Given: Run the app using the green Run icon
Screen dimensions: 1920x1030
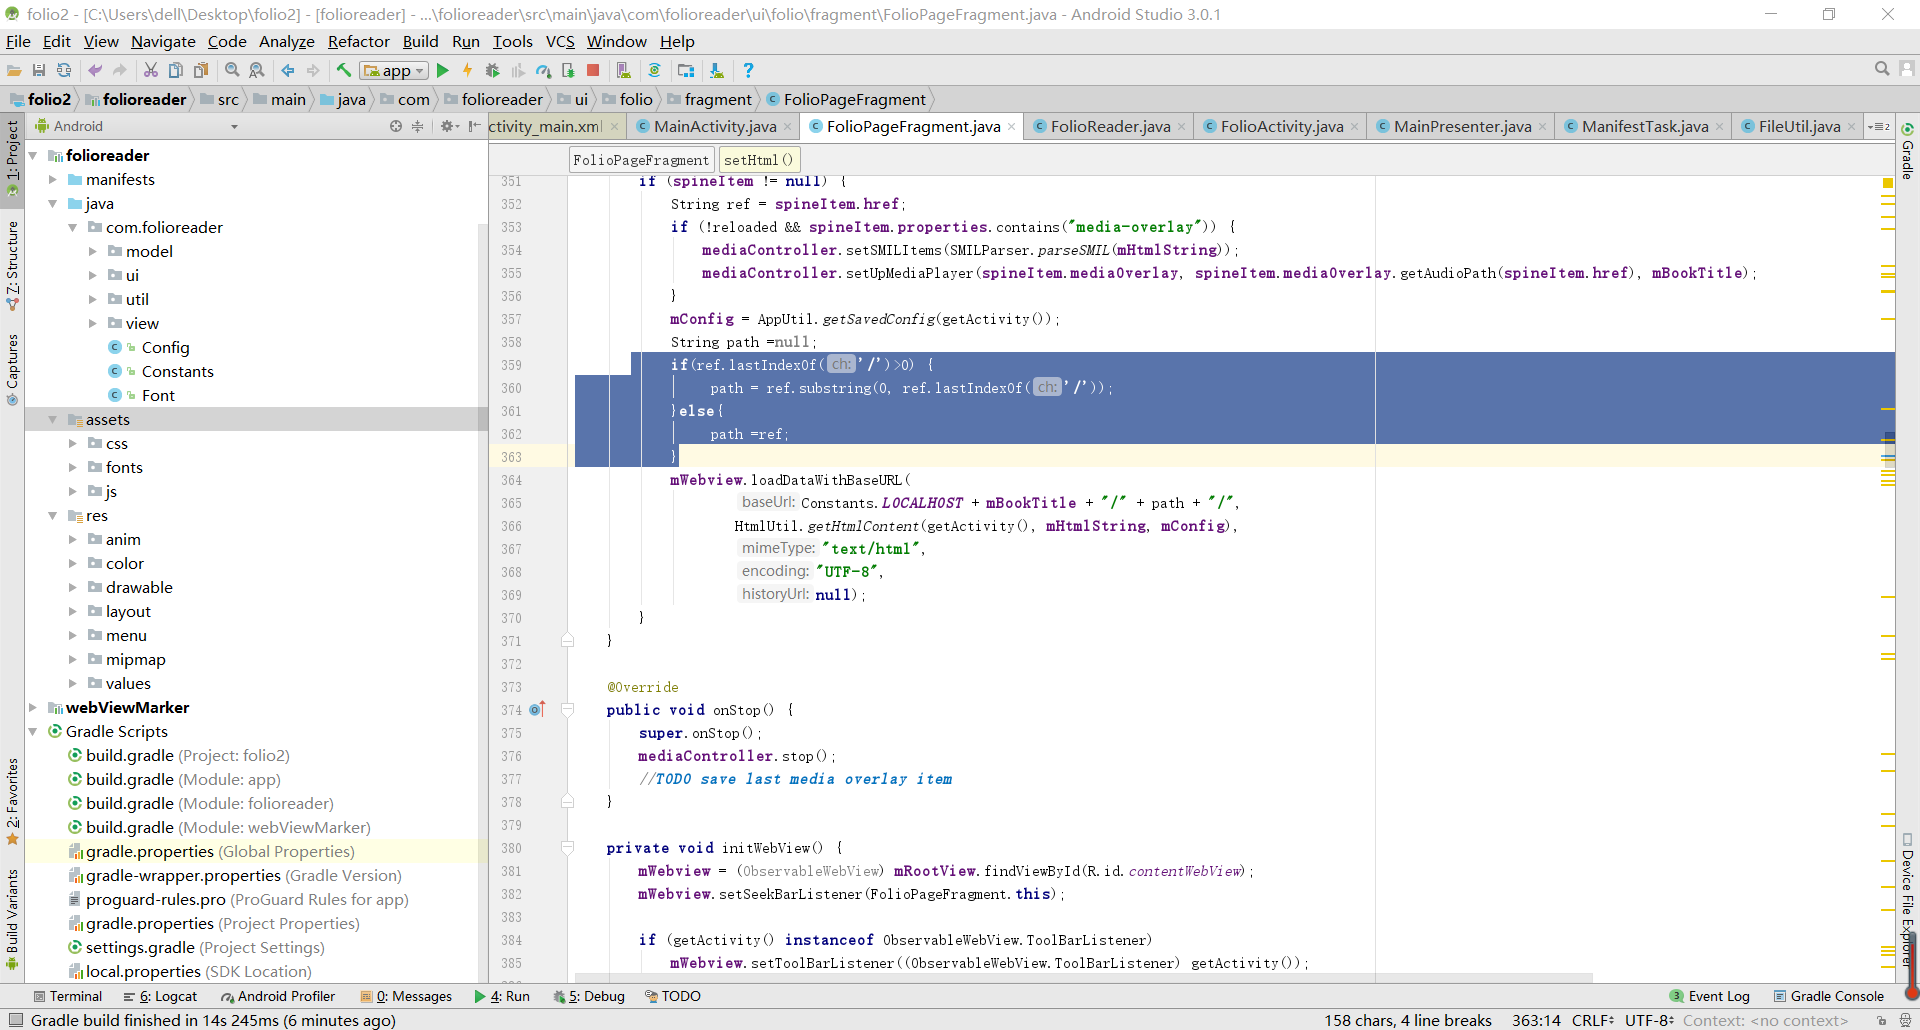Looking at the screenshot, I should 443,70.
